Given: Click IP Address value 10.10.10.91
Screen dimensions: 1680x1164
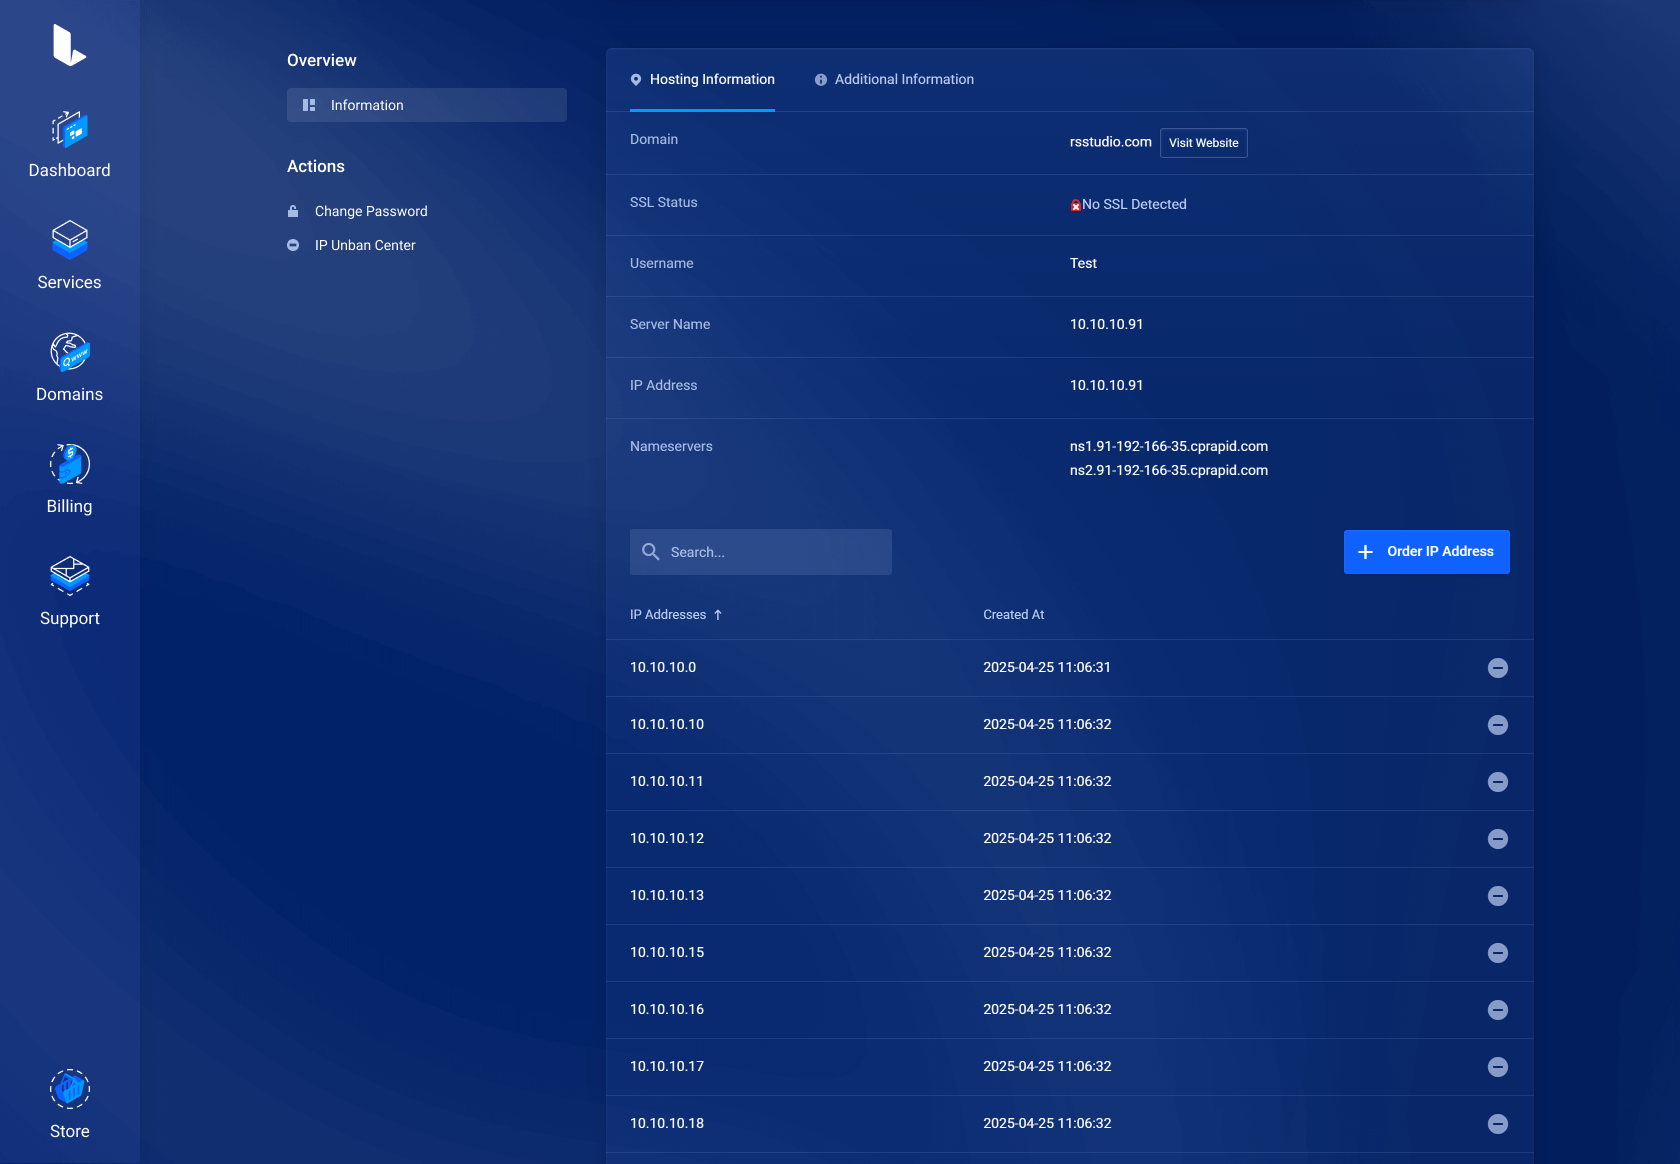Looking at the screenshot, I should [1106, 385].
